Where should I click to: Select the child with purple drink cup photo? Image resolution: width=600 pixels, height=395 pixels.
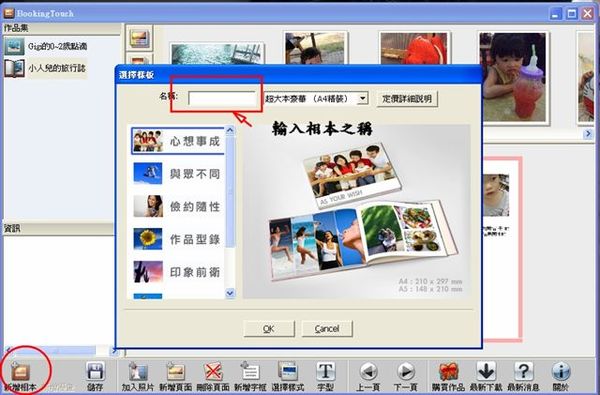514,77
